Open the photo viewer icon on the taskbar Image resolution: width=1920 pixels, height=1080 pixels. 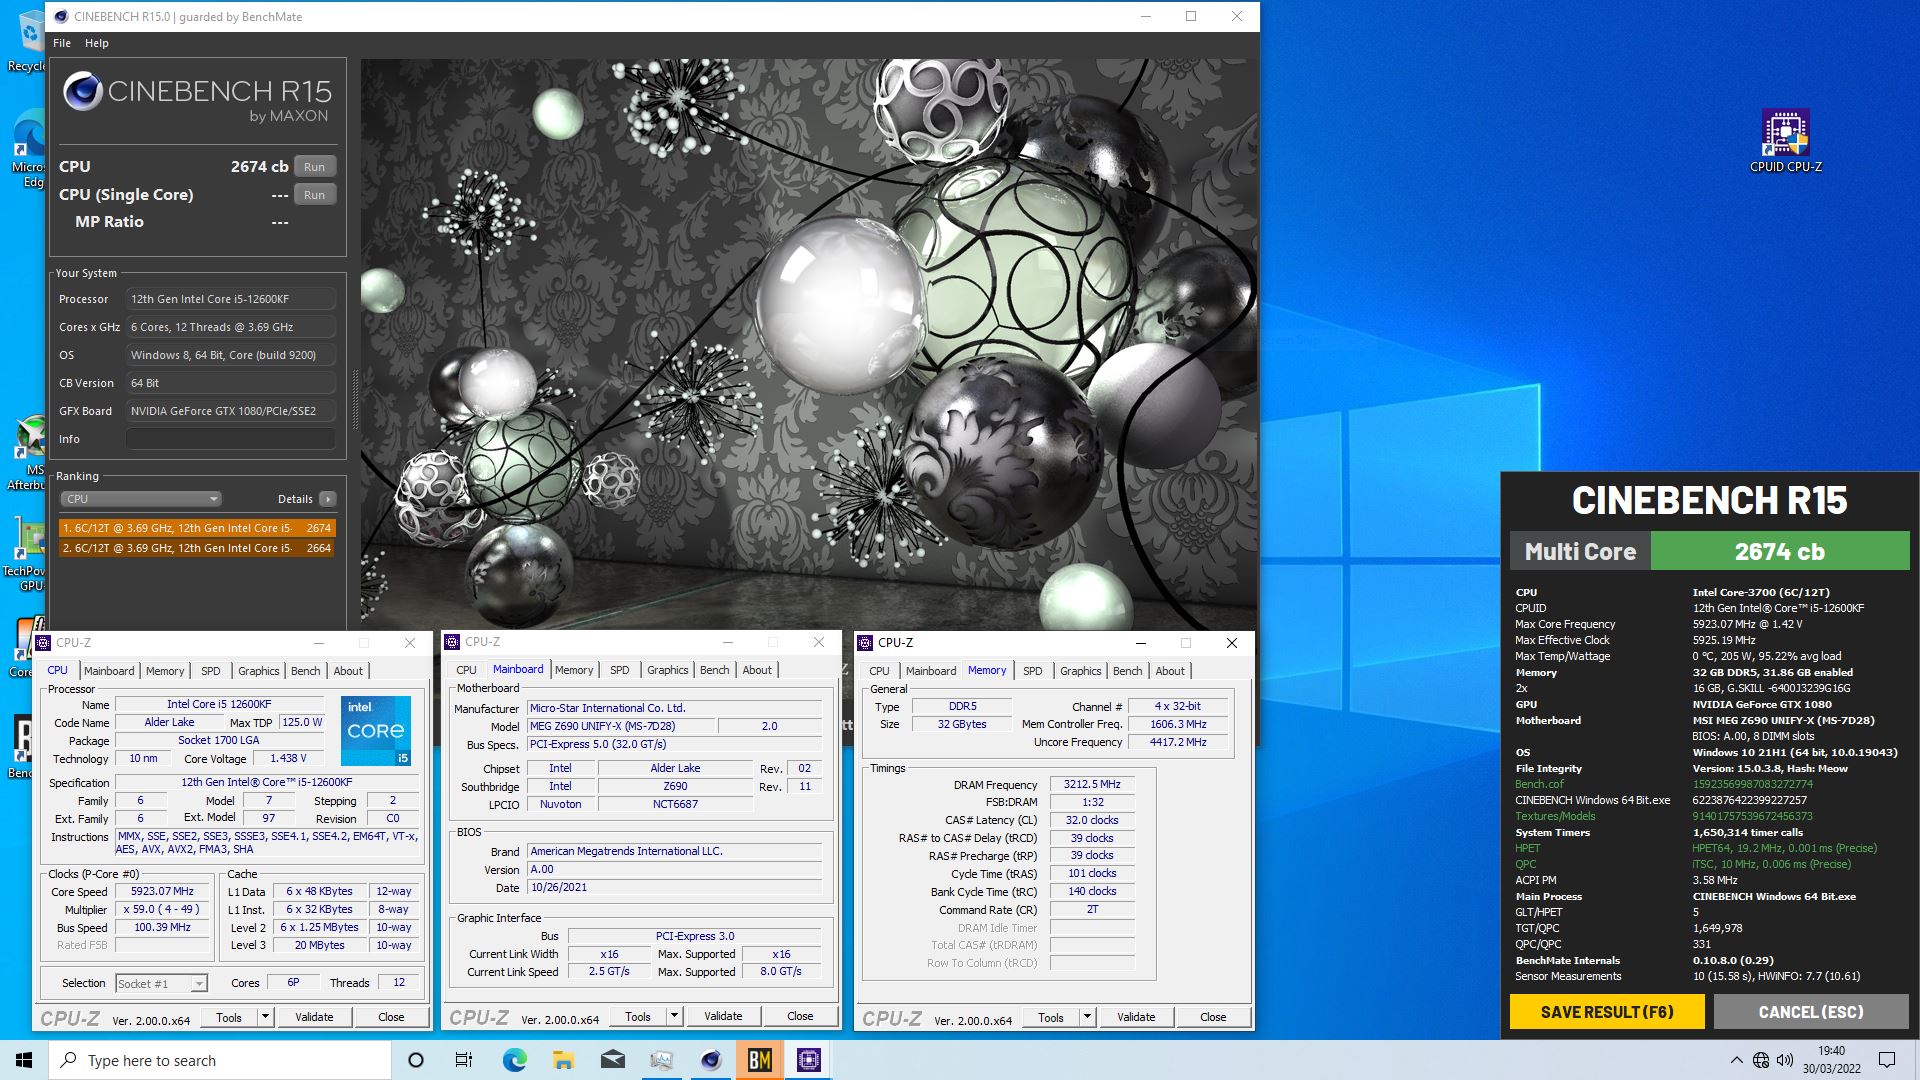coord(661,1060)
